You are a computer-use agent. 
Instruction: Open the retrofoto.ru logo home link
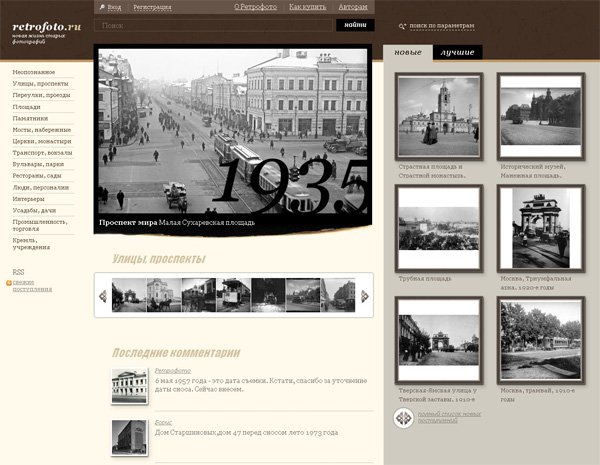[x=47, y=27]
